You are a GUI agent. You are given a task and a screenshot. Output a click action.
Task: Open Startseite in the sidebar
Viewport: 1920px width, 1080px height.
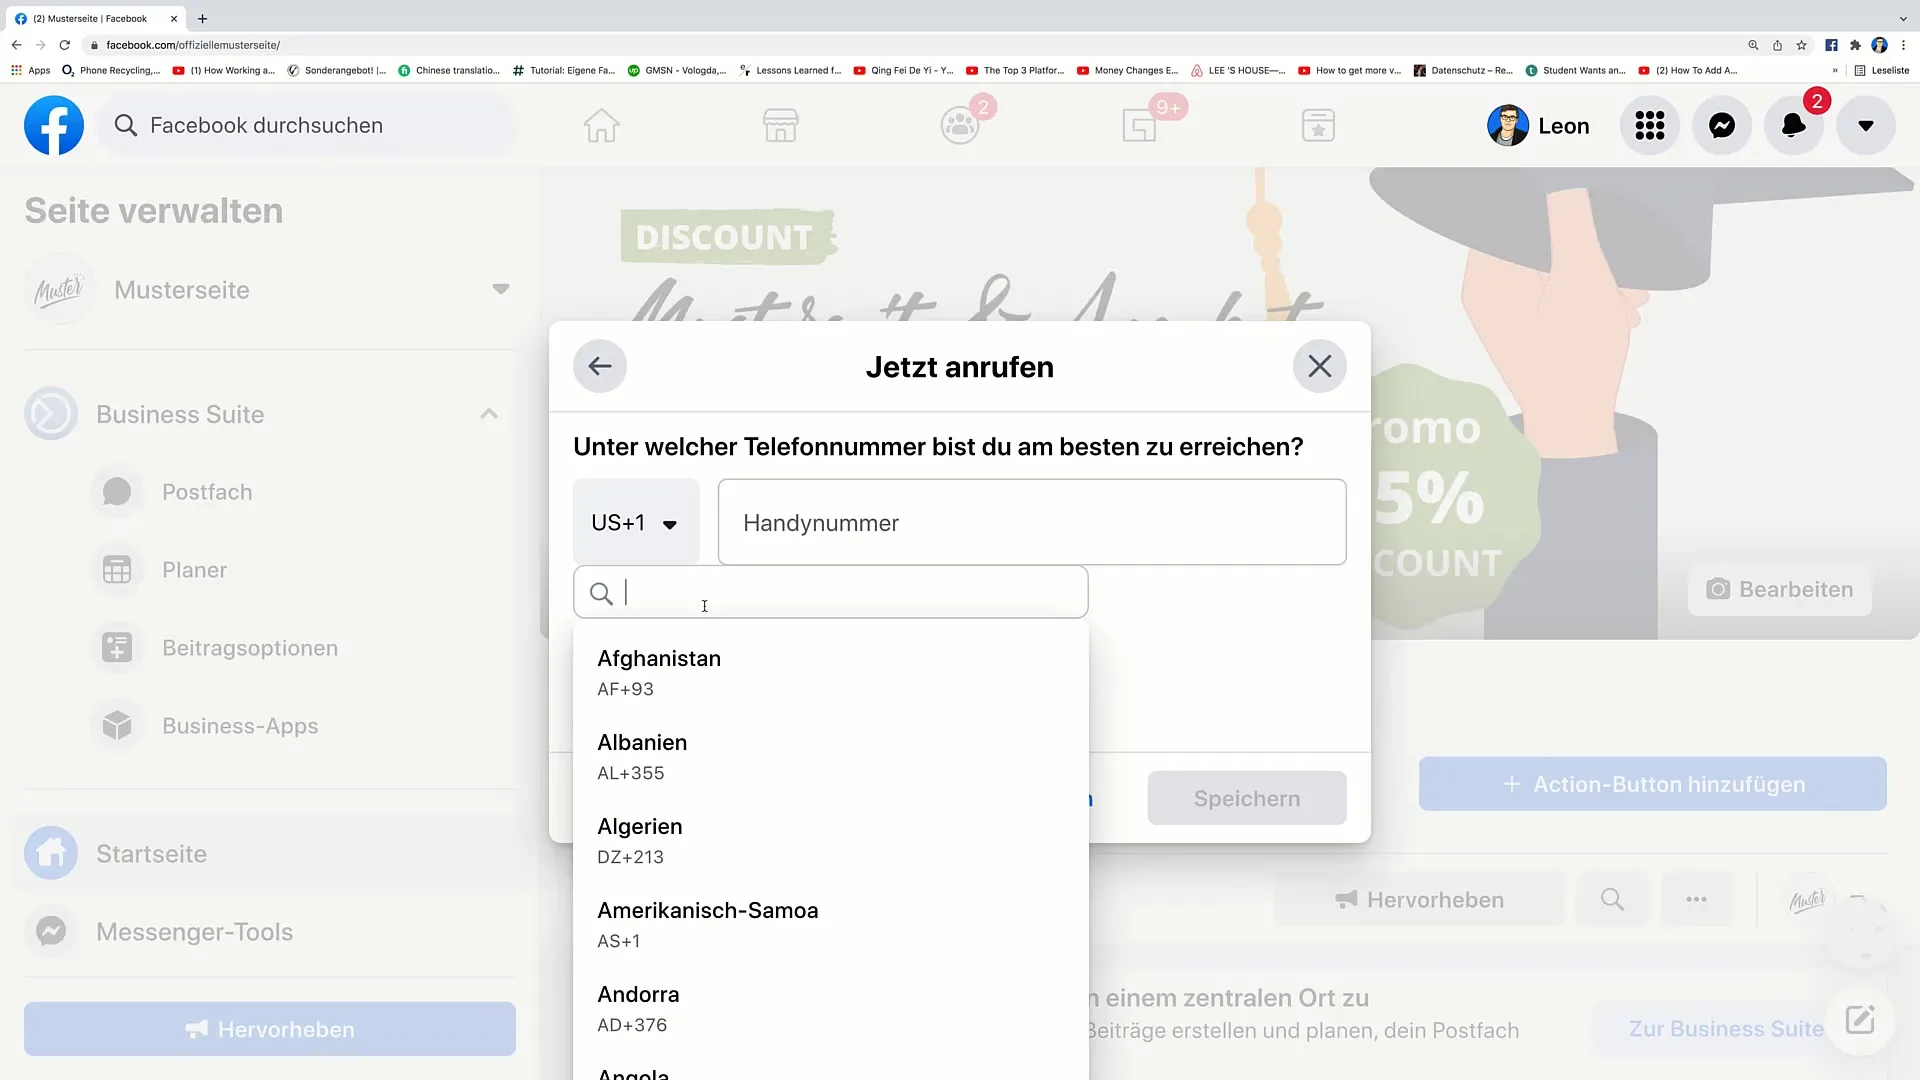(270, 853)
